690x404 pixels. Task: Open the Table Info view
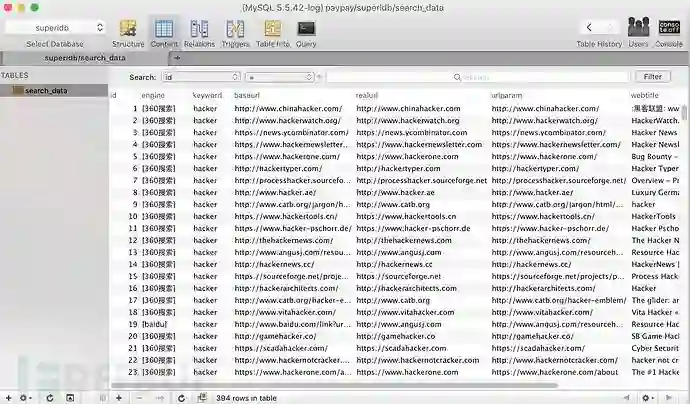(x=273, y=33)
